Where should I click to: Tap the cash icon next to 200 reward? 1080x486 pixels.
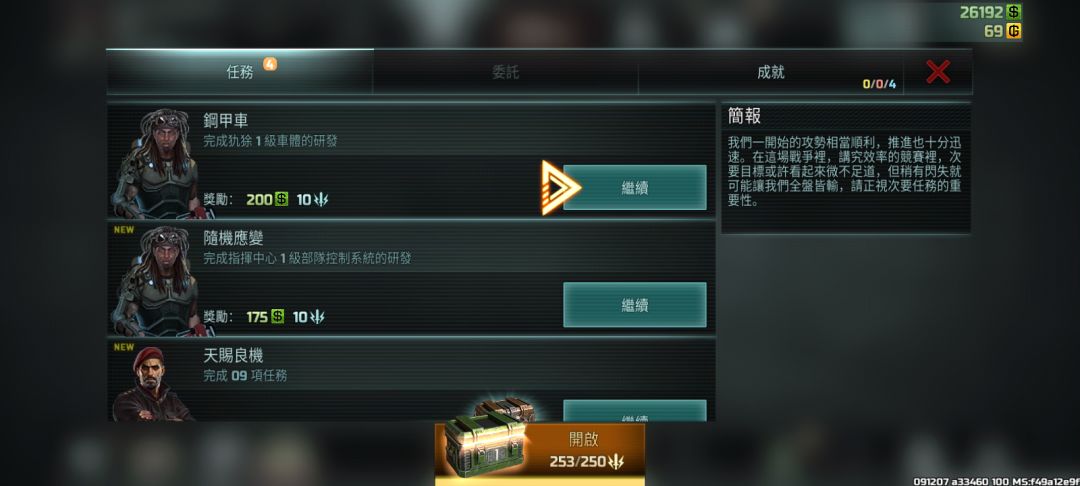[281, 200]
